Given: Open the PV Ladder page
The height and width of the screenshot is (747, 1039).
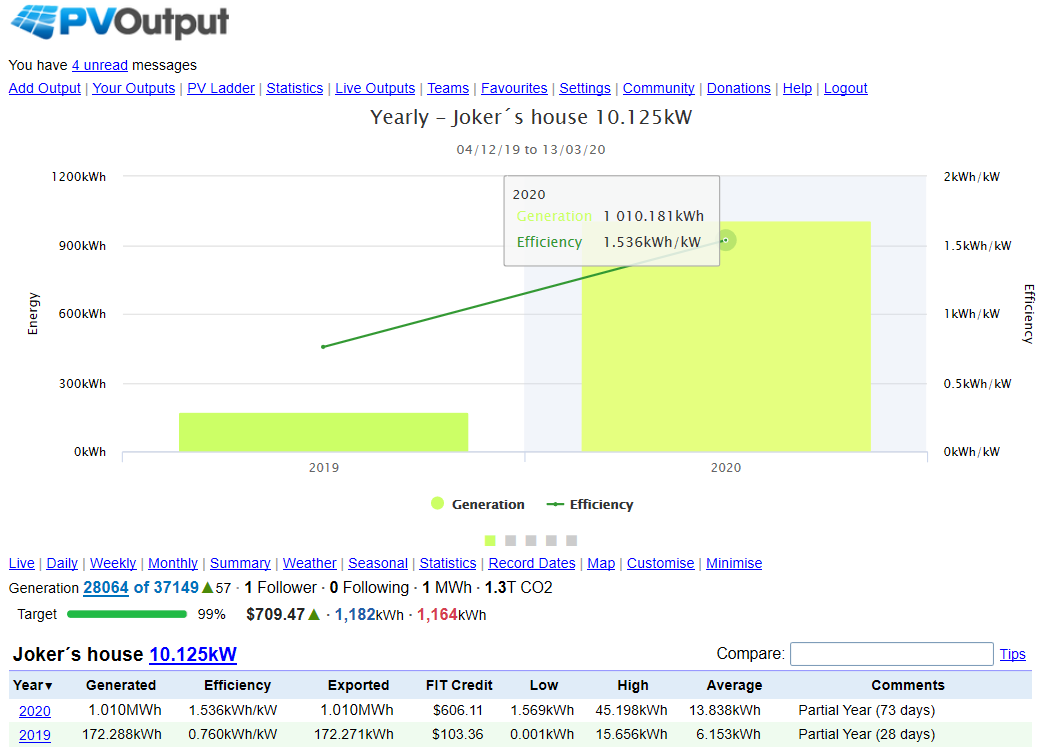Looking at the screenshot, I should click(221, 88).
